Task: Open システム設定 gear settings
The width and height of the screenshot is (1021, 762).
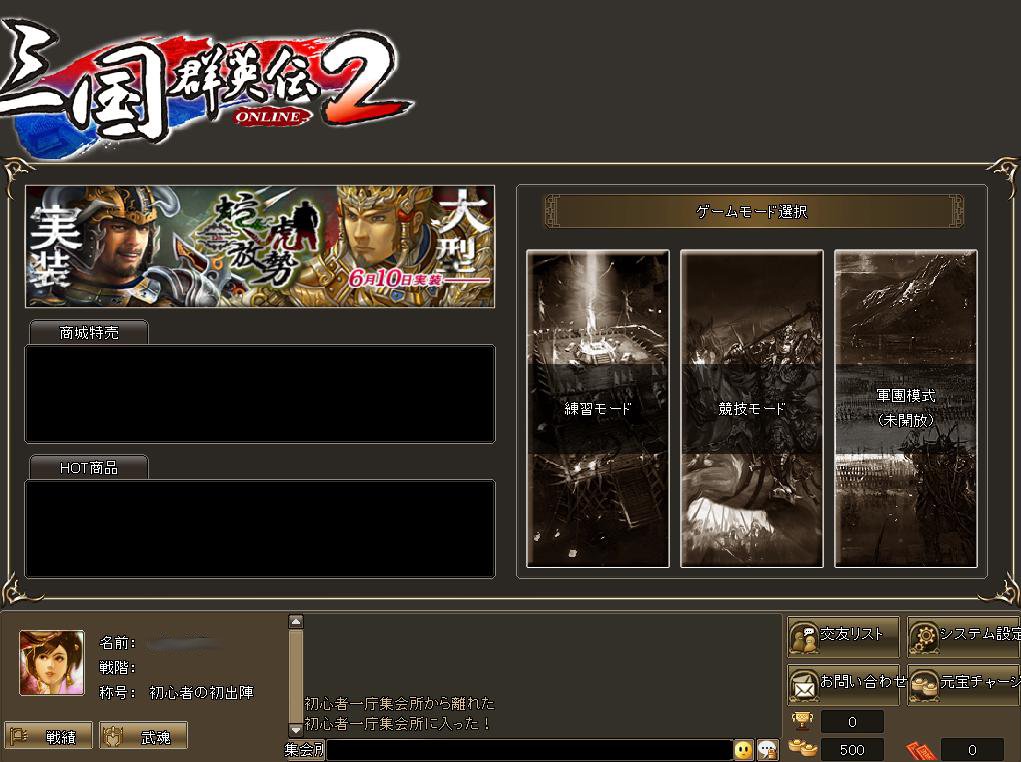Action: (964, 636)
